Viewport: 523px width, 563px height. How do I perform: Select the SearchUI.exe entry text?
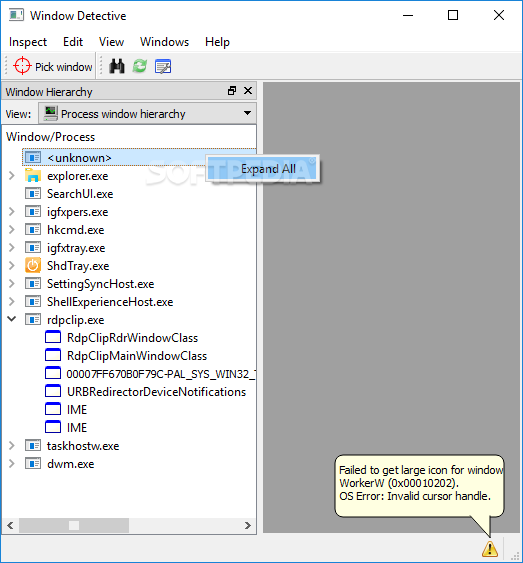point(80,194)
